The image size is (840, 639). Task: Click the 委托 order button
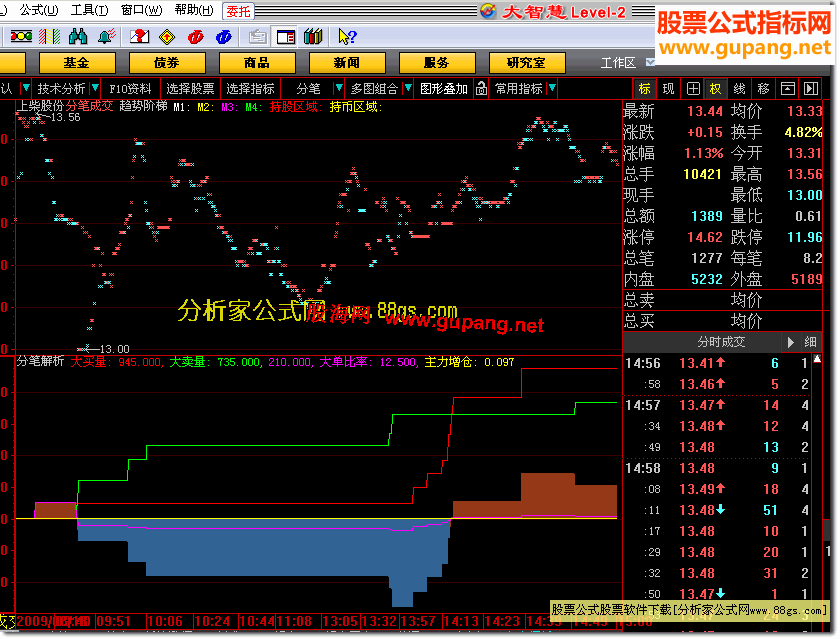tap(238, 11)
